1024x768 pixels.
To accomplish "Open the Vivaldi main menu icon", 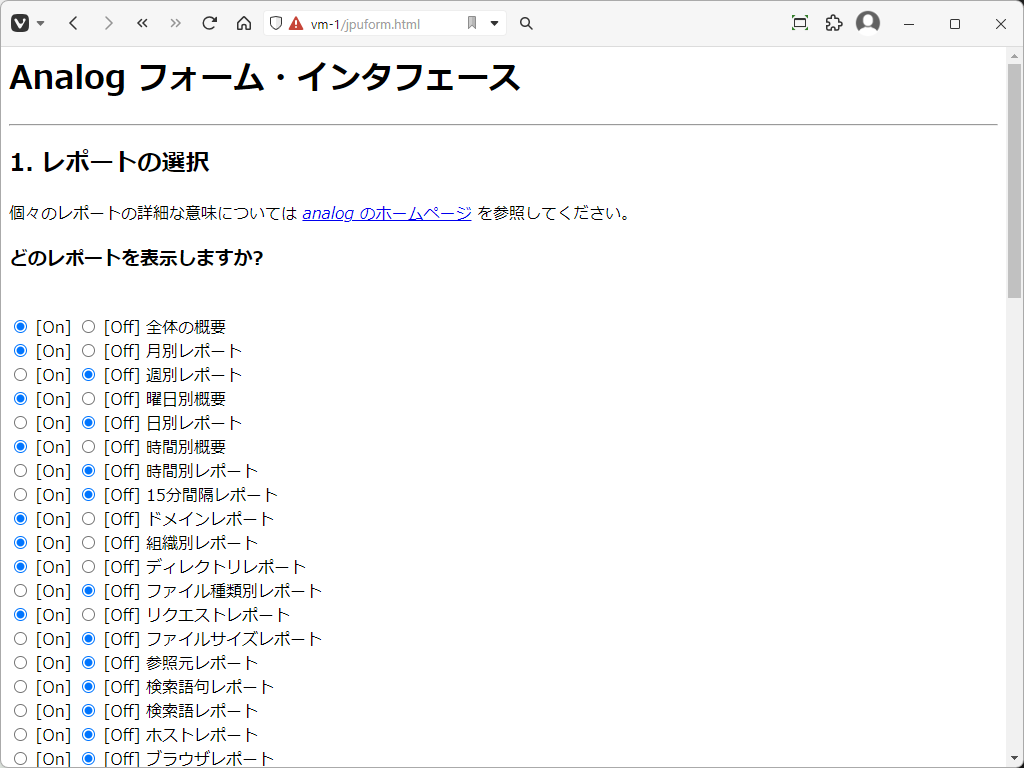I will click(x=20, y=24).
